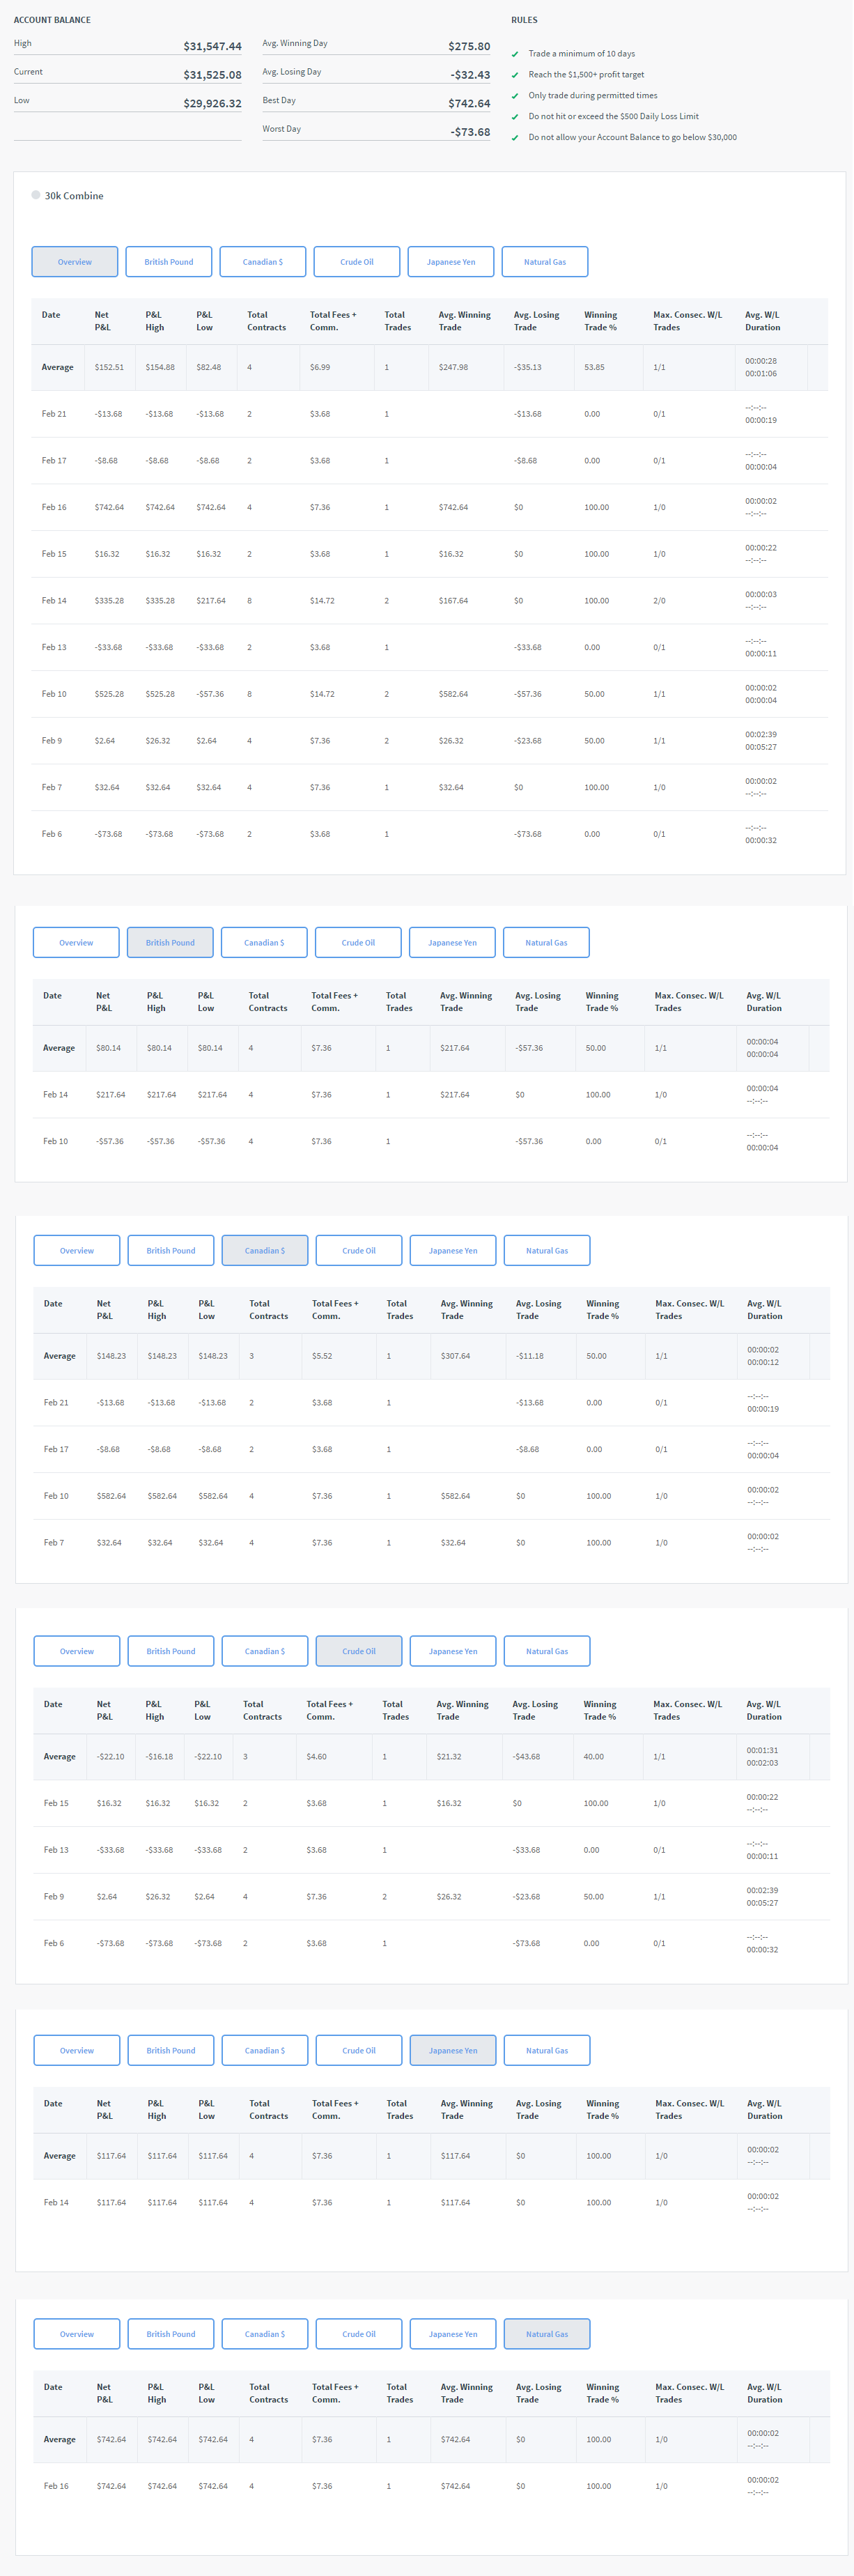Switch to the highlighted Natural Gas tab

547,2334
